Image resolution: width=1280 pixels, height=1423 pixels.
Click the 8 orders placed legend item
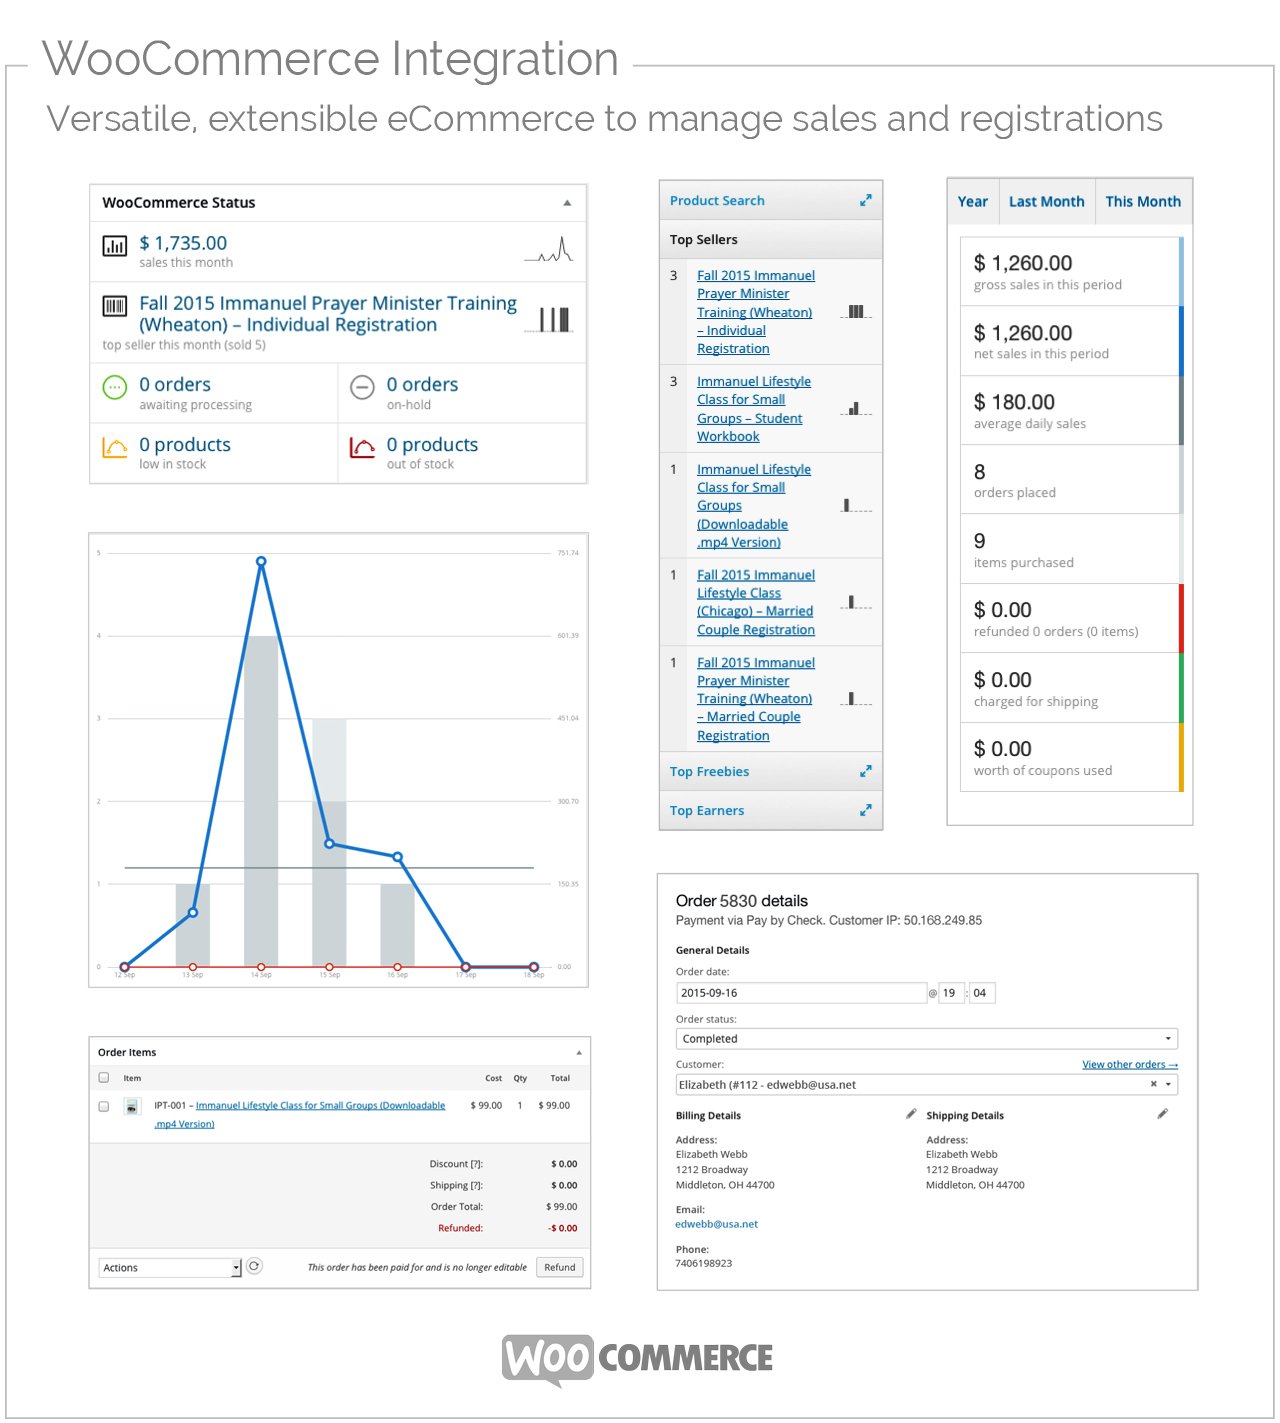click(1070, 480)
